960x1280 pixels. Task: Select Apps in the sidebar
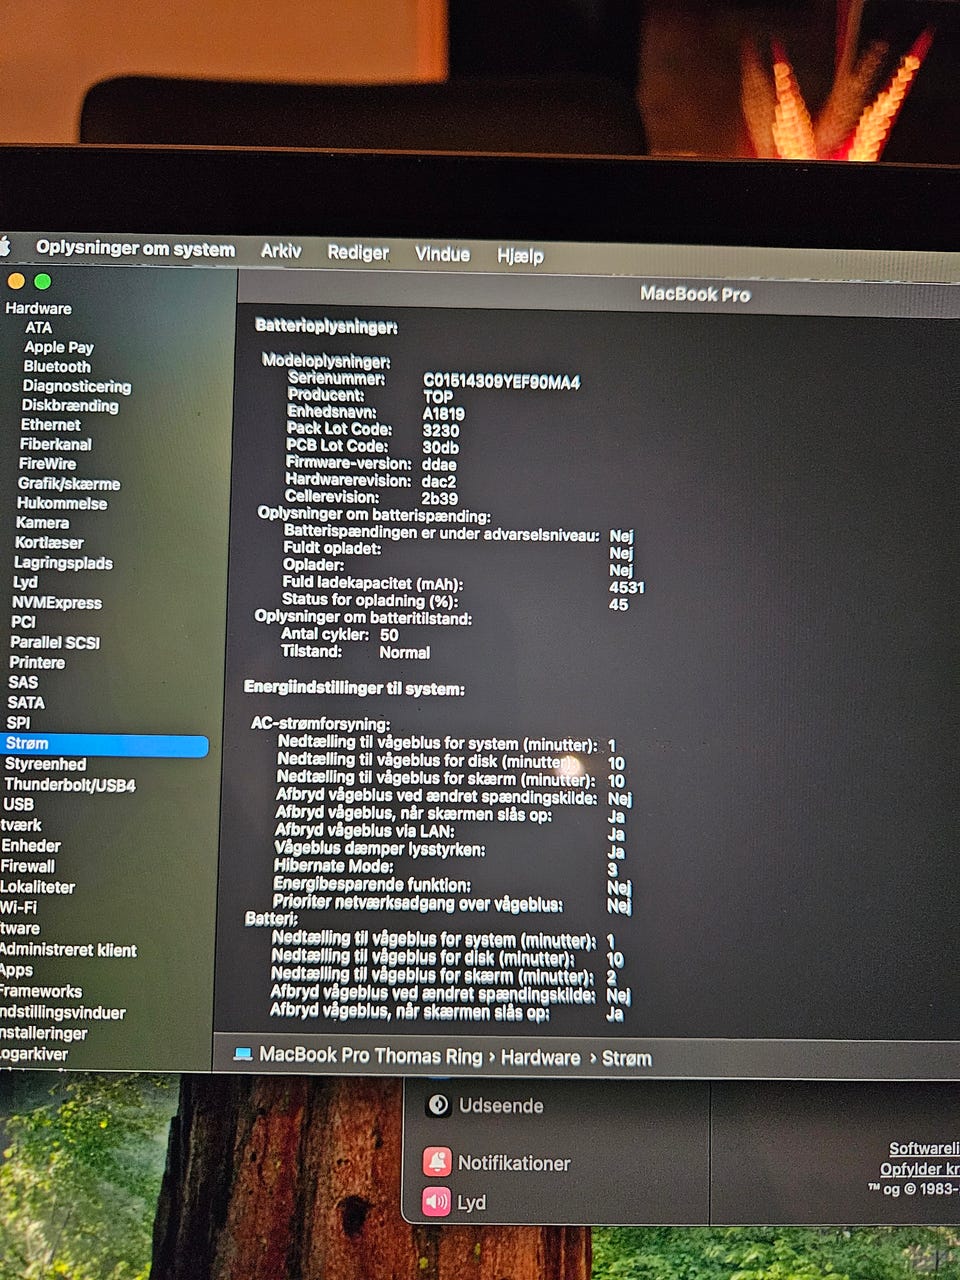click(x=16, y=970)
